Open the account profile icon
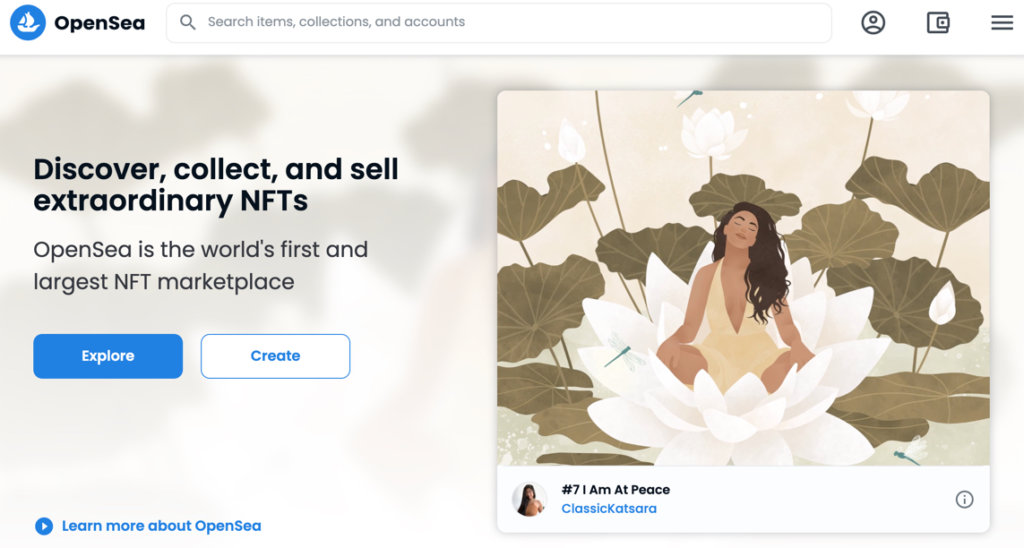 tap(873, 22)
